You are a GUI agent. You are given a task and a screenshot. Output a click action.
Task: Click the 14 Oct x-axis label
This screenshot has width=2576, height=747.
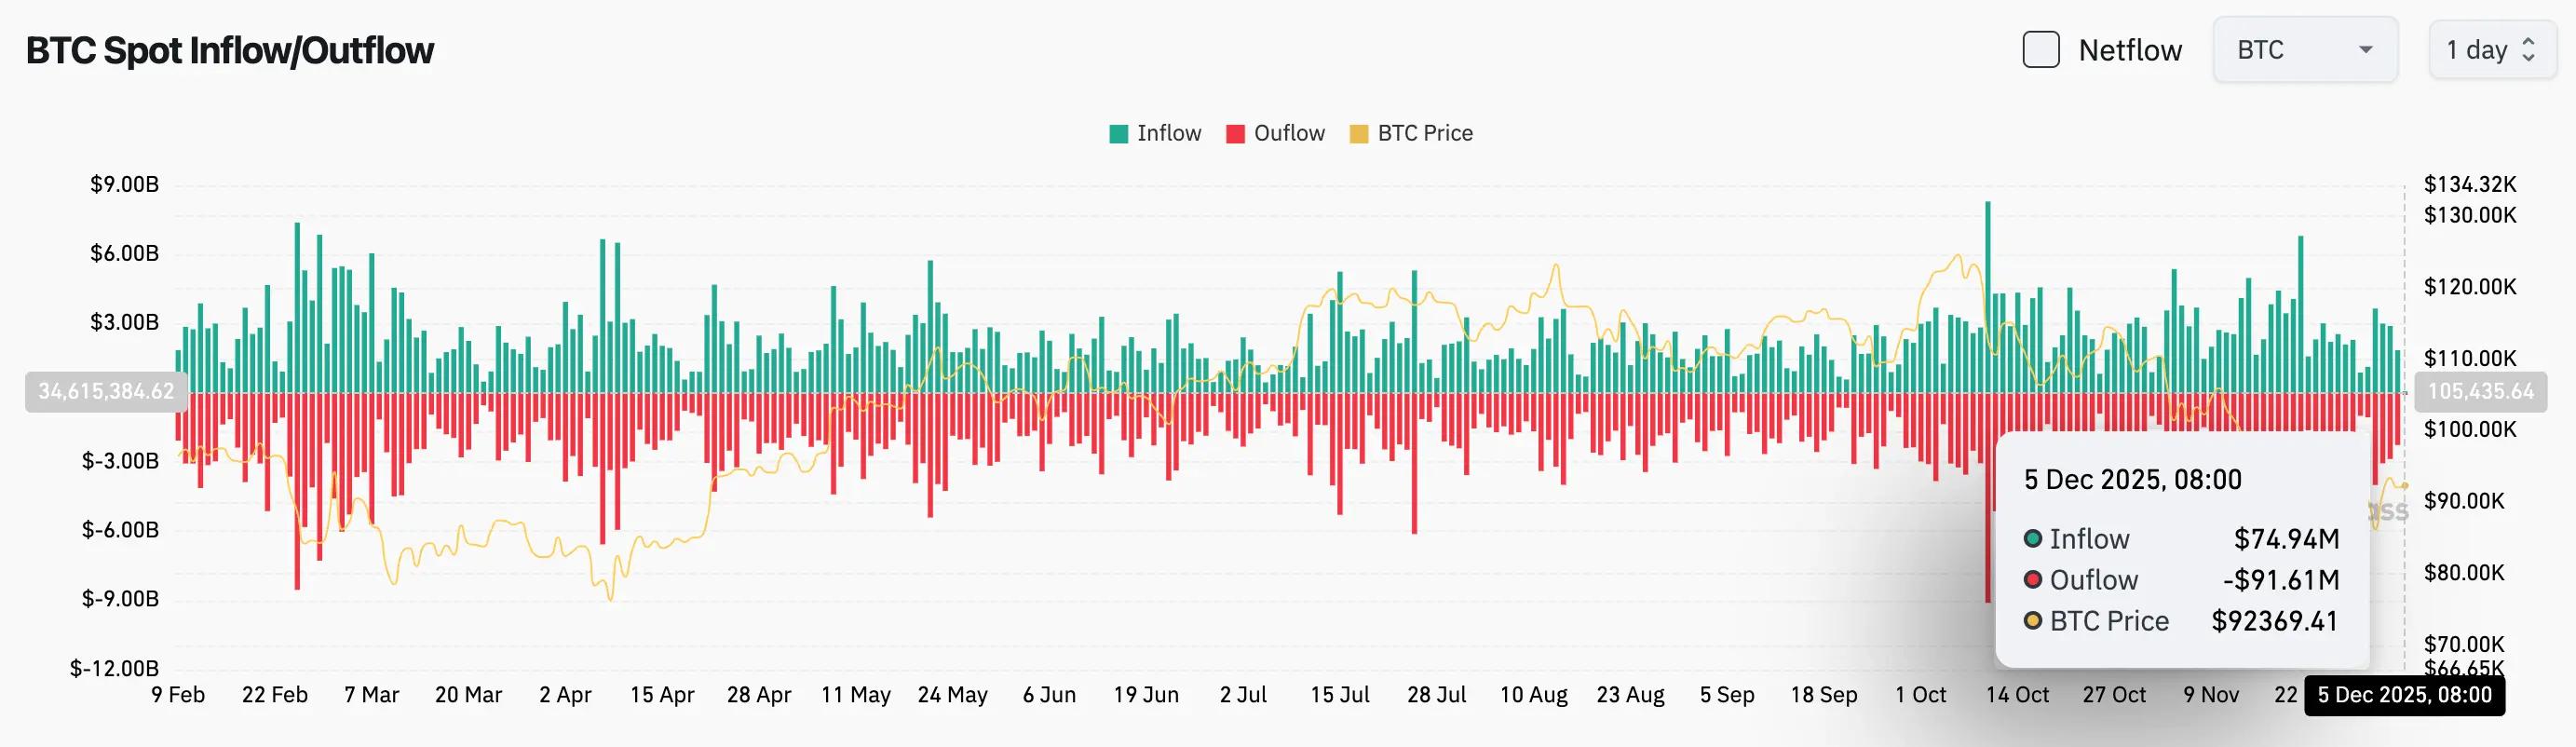(x=2017, y=695)
